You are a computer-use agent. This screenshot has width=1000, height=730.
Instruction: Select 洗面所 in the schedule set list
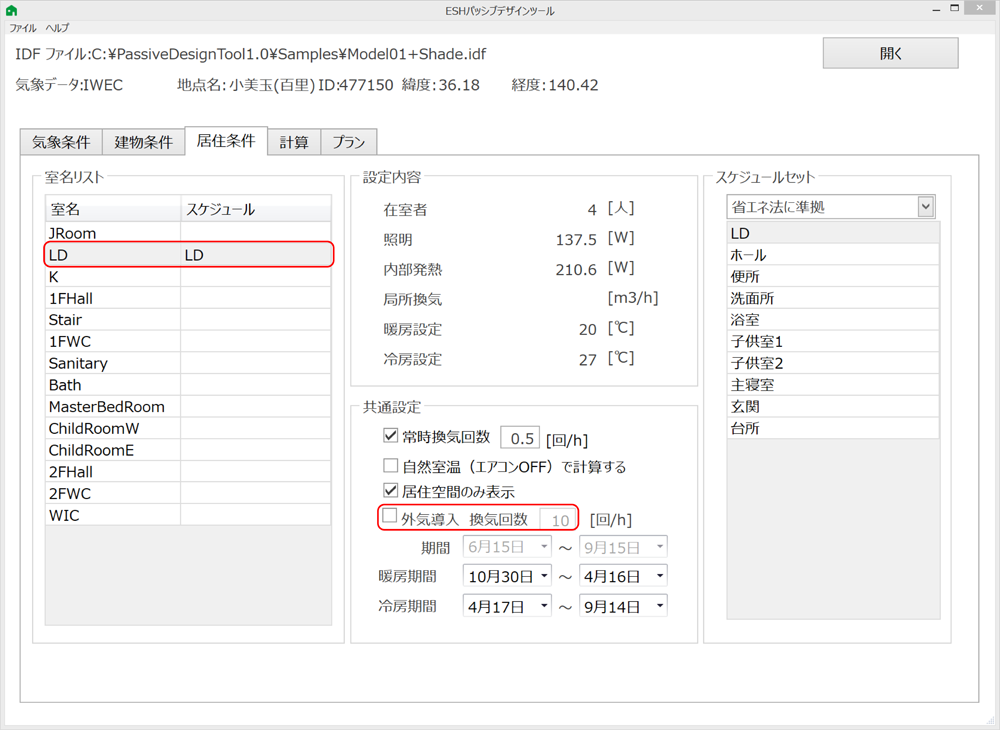(x=833, y=298)
